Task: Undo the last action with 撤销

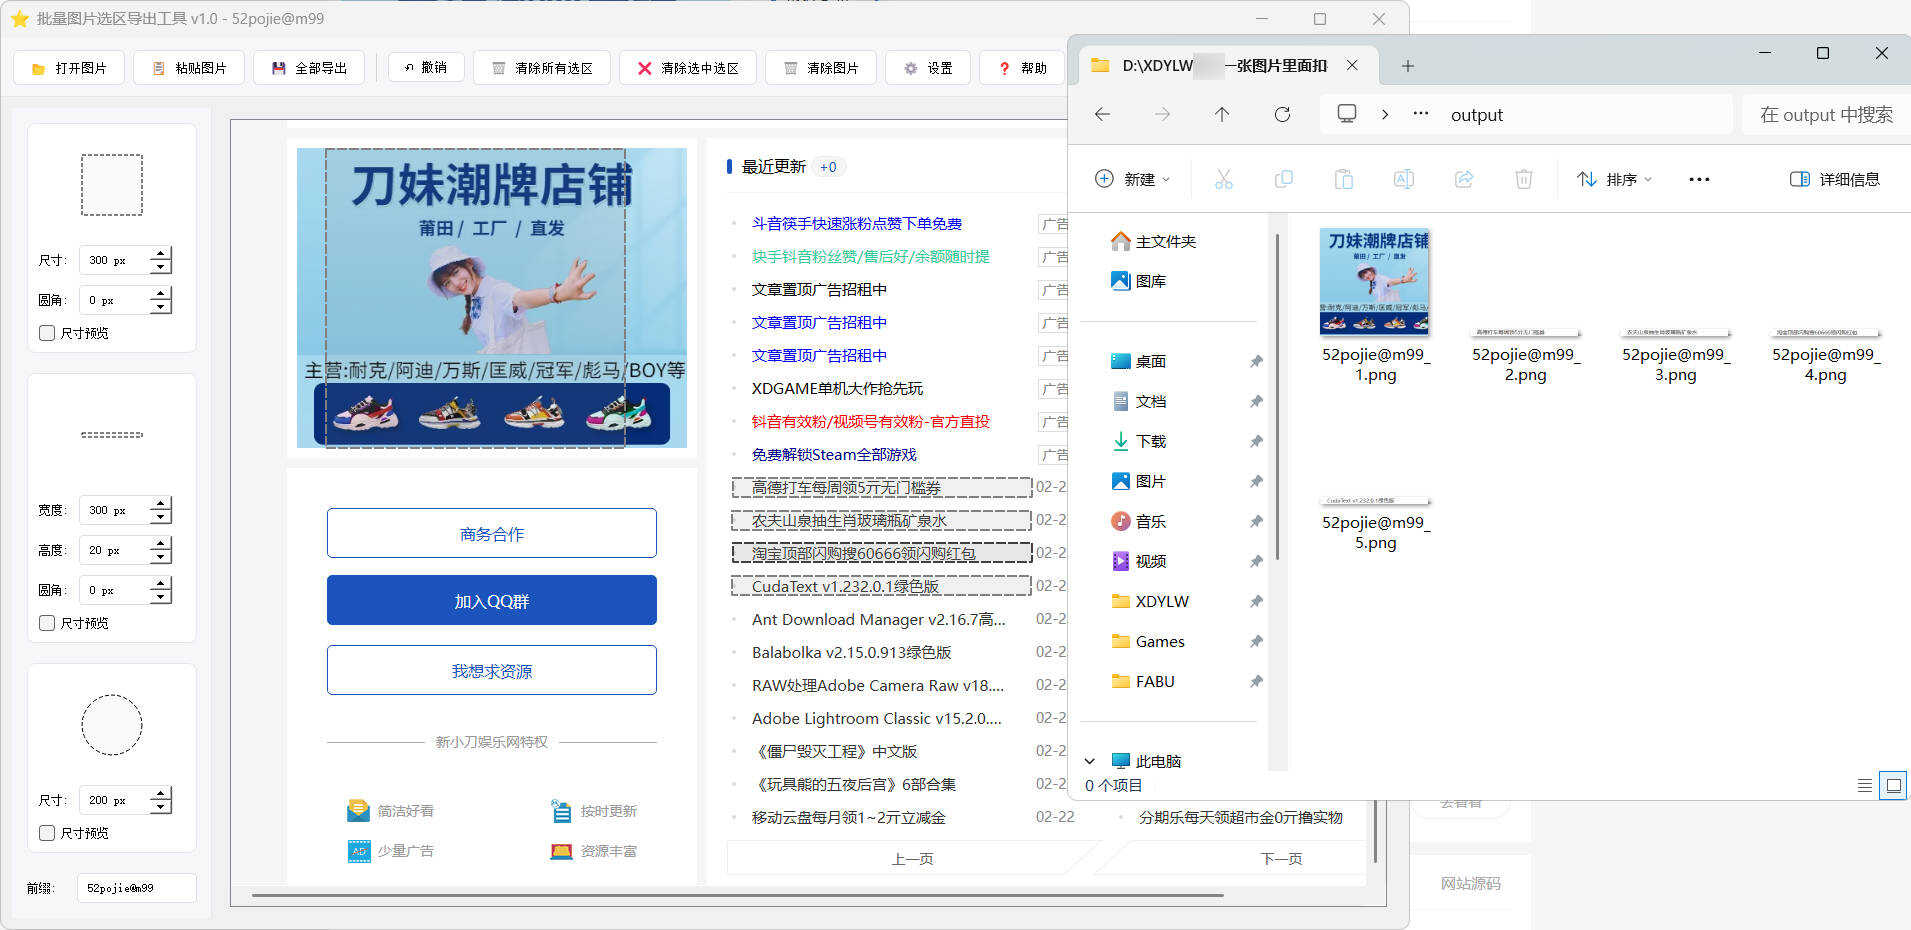Action: 425,67
